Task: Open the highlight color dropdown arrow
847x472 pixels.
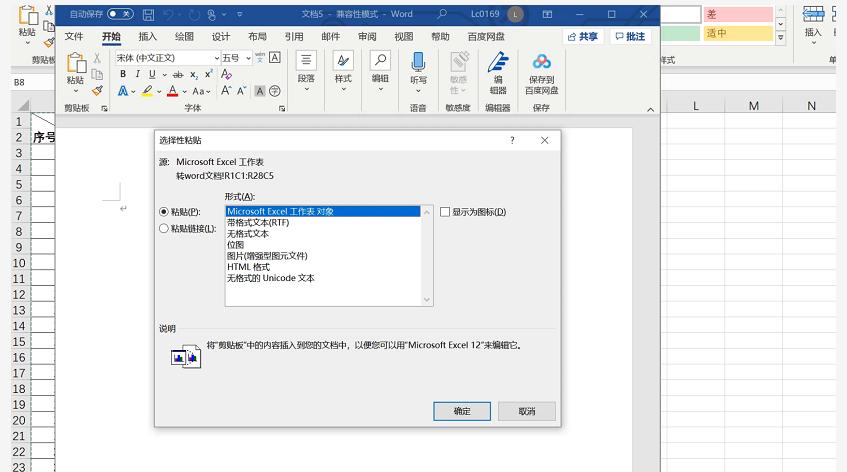Action: coord(159,91)
